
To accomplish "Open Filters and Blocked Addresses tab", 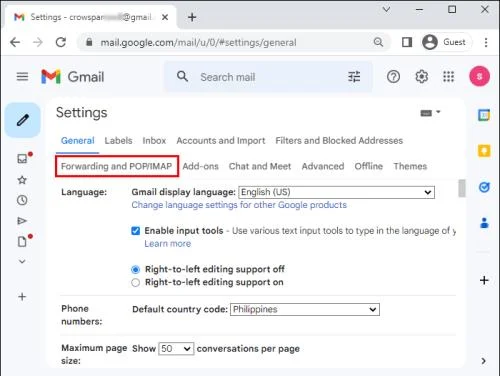I will 339,141.
